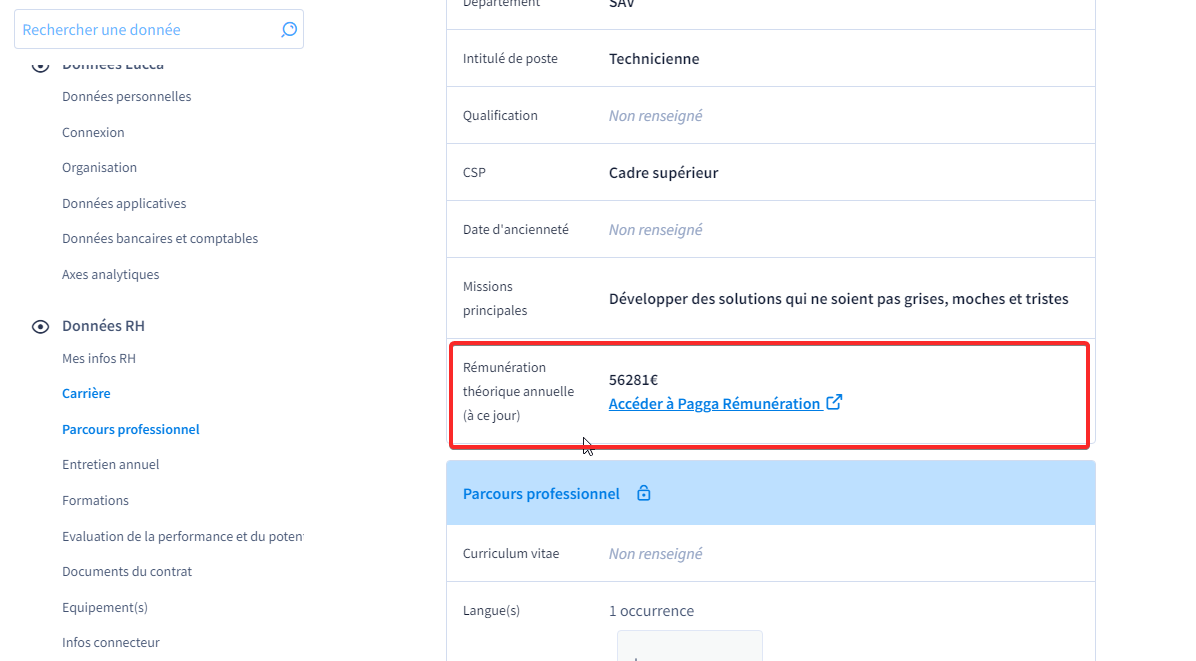This screenshot has width=1196, height=661.
Task: Toggle the eye icon next to Données Lucca
Action: coord(40,66)
